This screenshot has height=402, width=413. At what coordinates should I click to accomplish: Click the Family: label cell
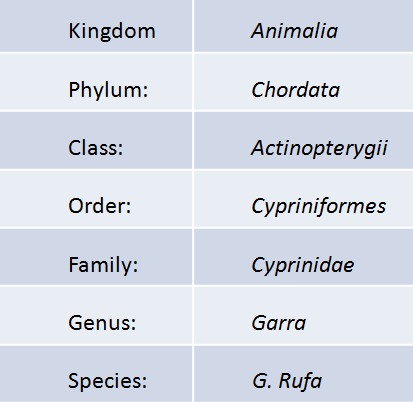point(96,257)
